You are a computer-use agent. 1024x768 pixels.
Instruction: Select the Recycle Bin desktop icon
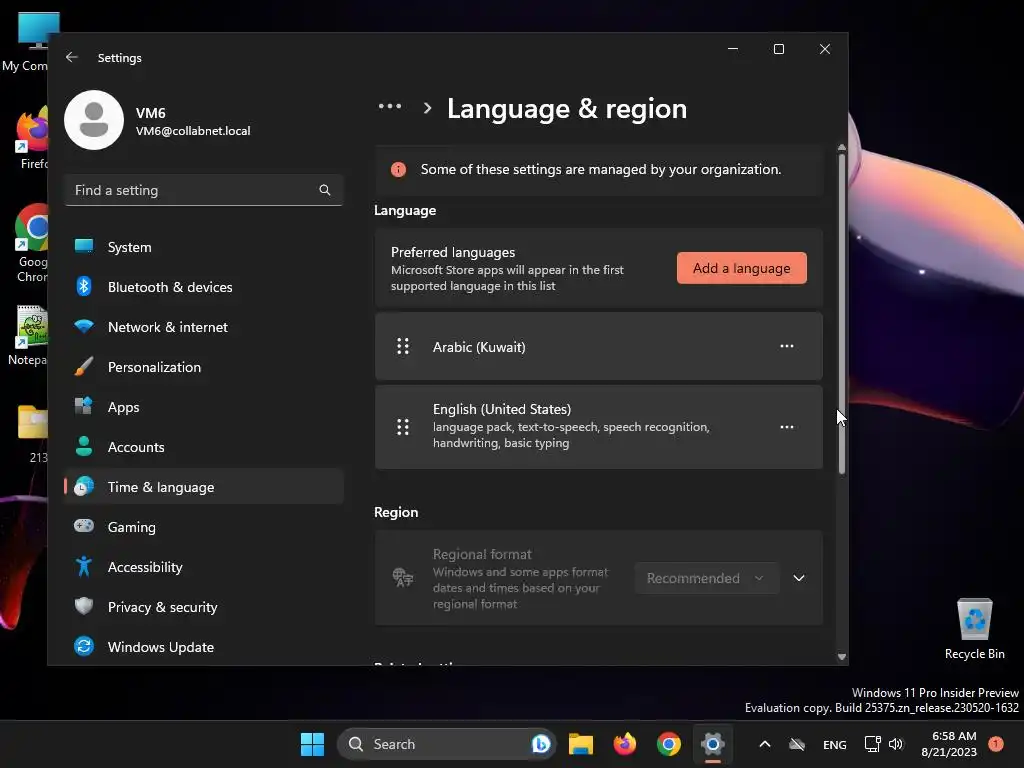tap(974, 630)
